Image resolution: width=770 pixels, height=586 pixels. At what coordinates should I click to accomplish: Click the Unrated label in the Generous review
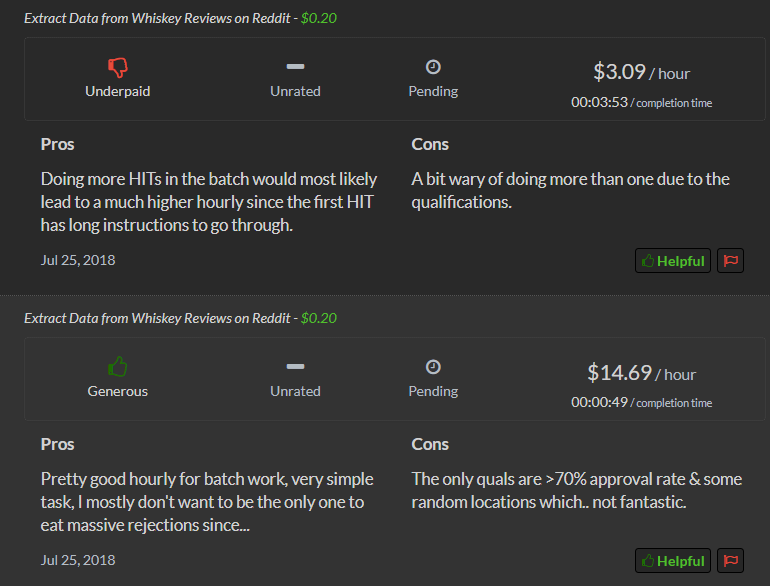click(295, 391)
